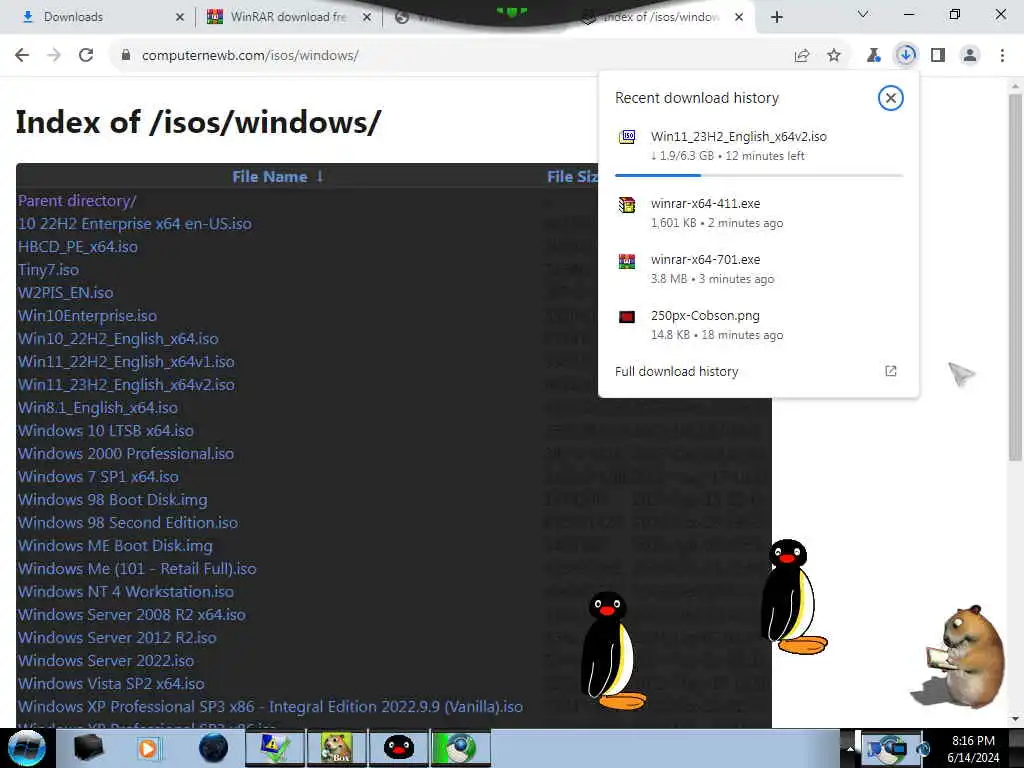The height and width of the screenshot is (768, 1024).
Task: Open Full download history external link icon
Action: [891, 371]
